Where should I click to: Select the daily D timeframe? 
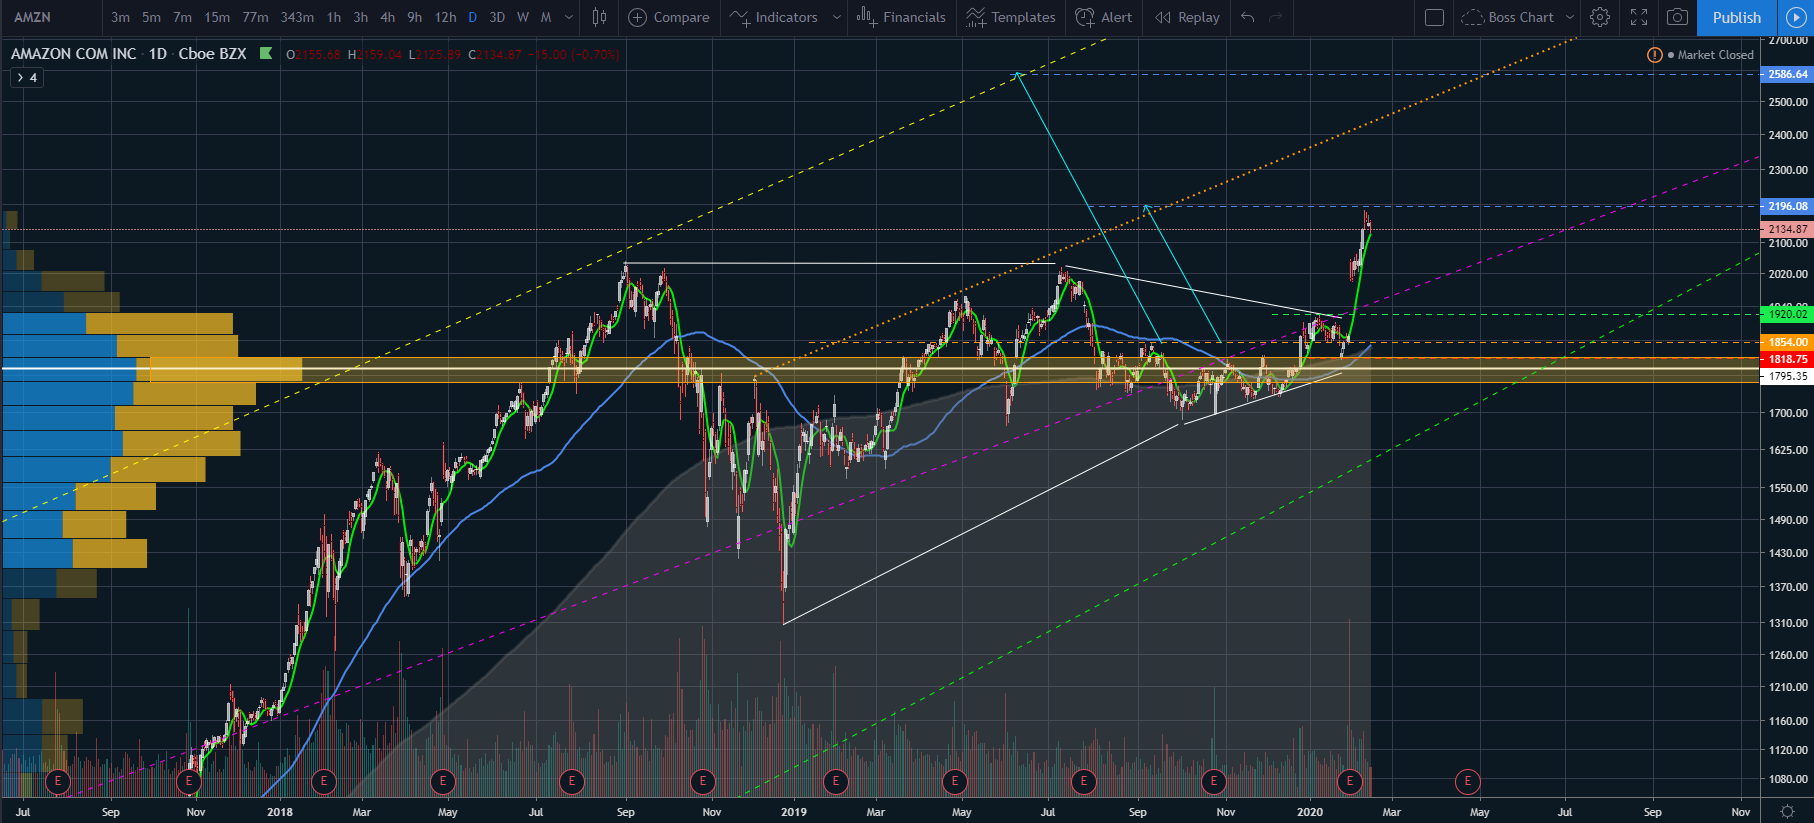473,17
